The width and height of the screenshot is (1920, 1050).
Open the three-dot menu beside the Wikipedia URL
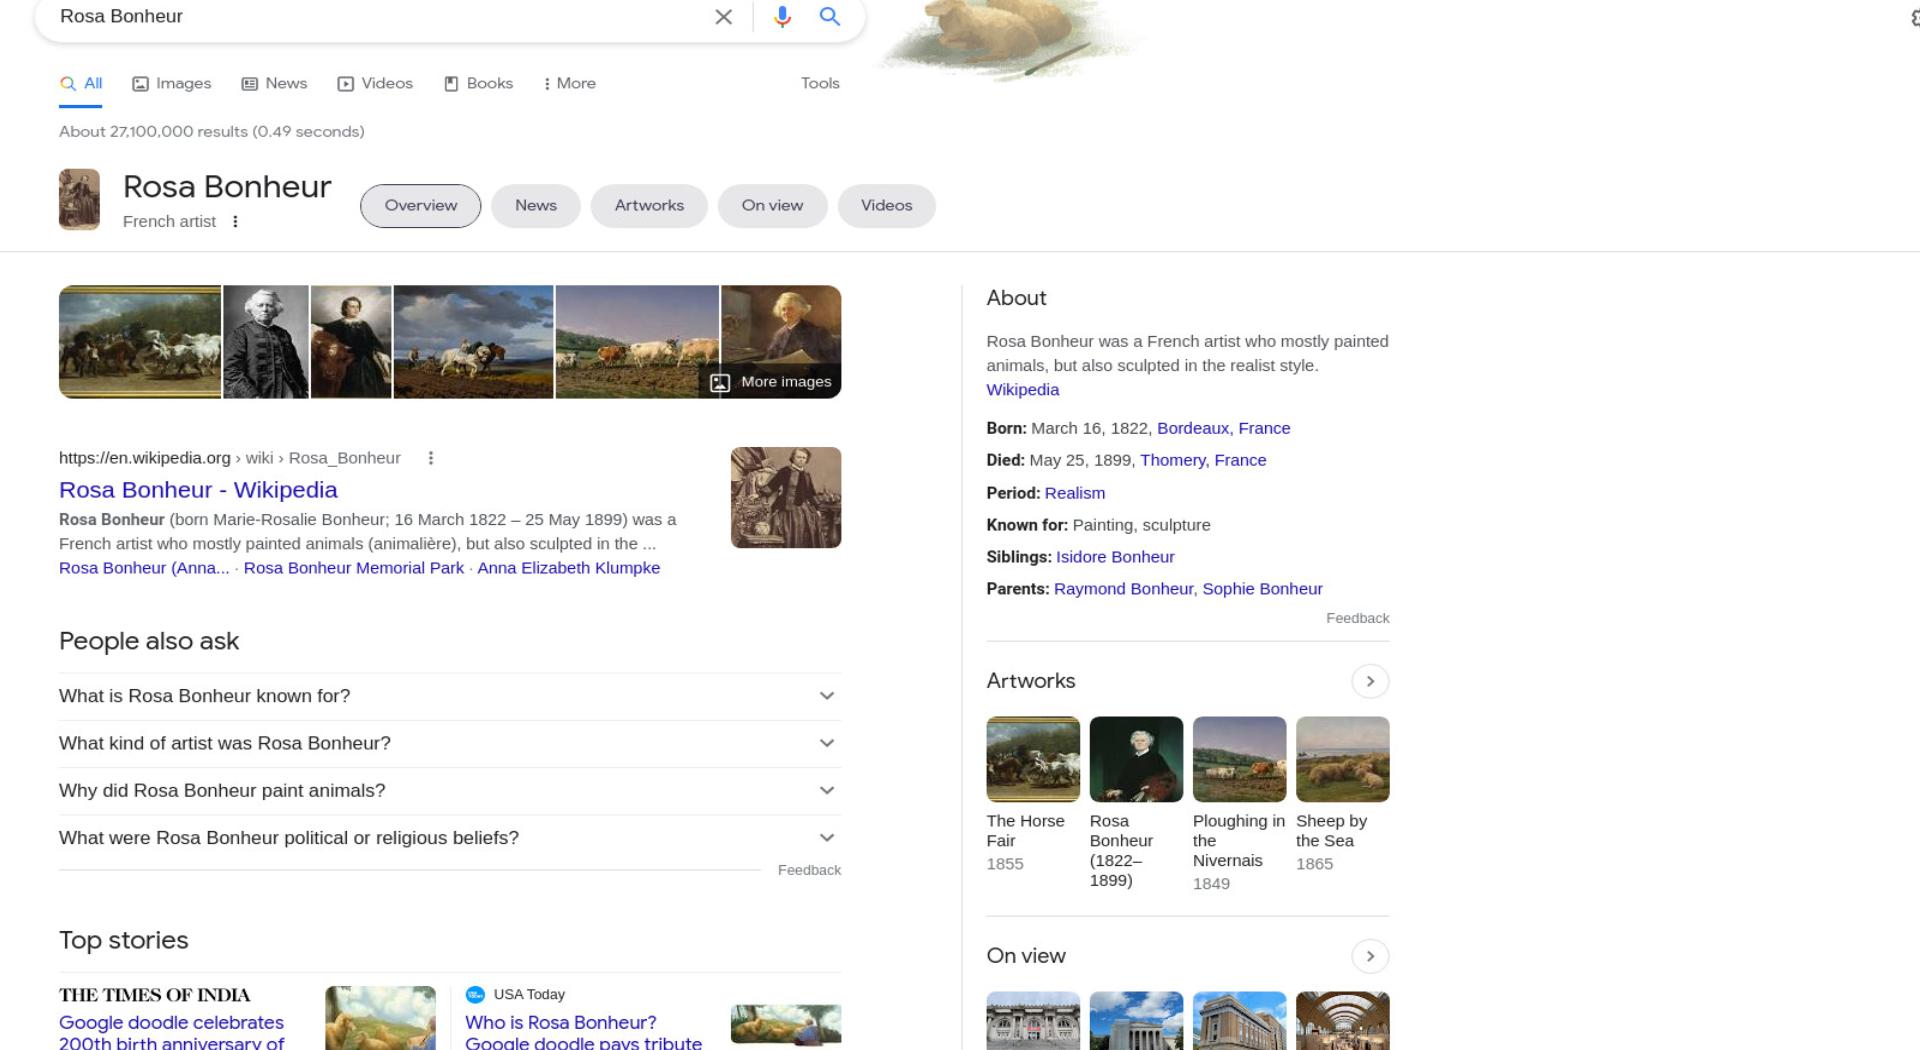(x=431, y=458)
